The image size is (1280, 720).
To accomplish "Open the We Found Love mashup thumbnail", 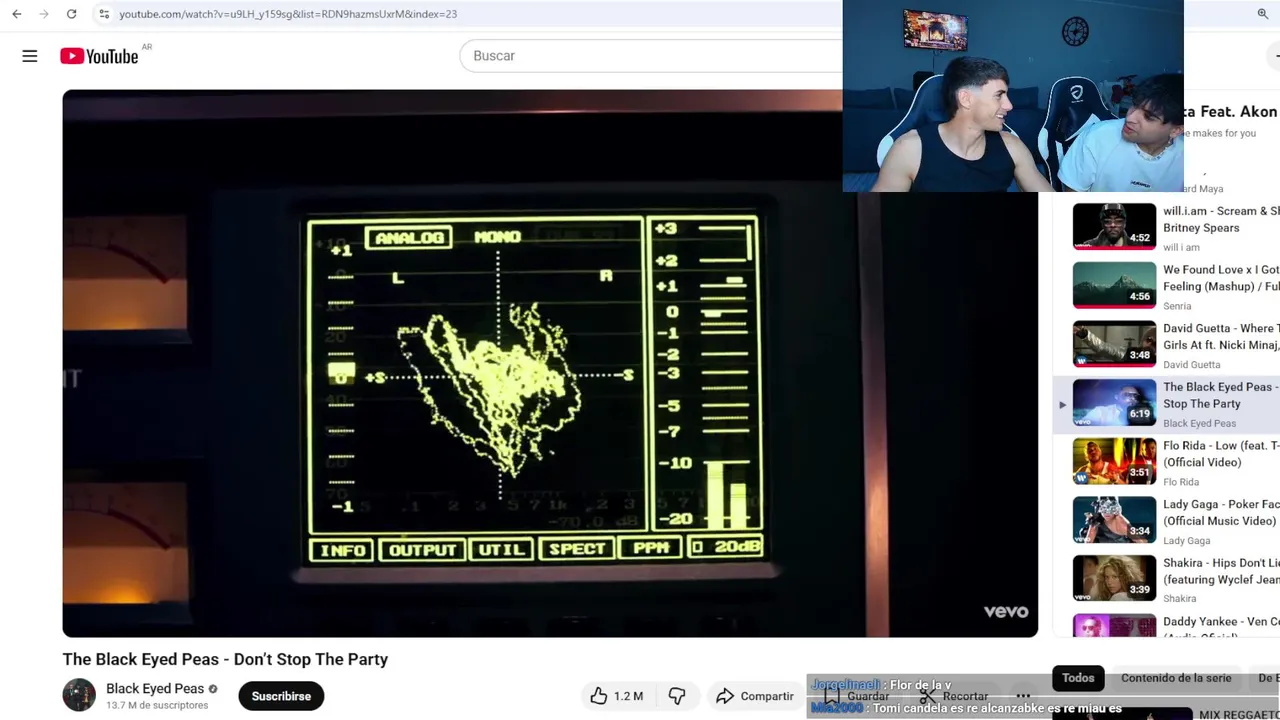I will pyautogui.click(x=1114, y=285).
